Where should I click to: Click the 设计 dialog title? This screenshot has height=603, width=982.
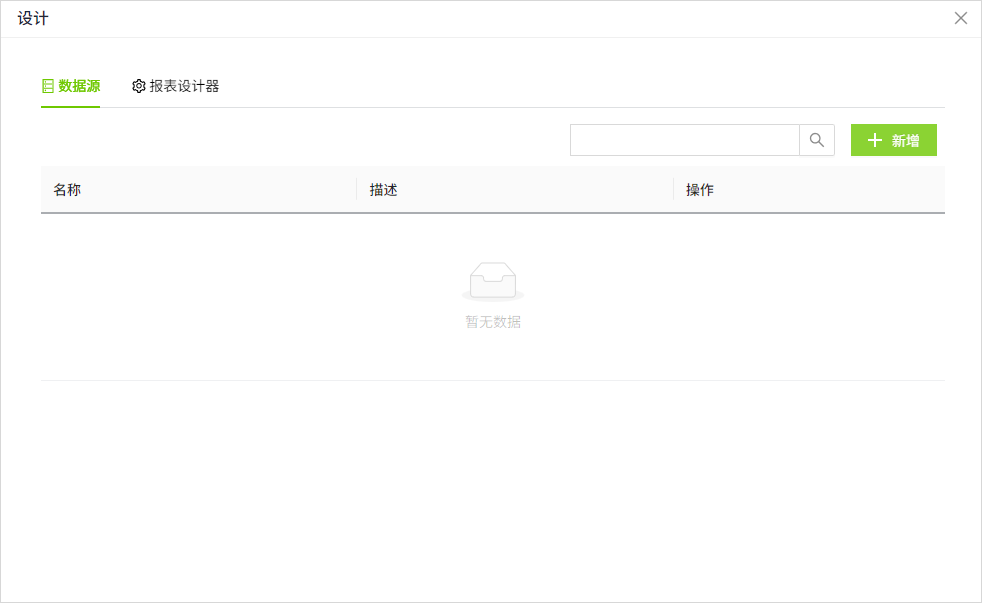(x=32, y=19)
